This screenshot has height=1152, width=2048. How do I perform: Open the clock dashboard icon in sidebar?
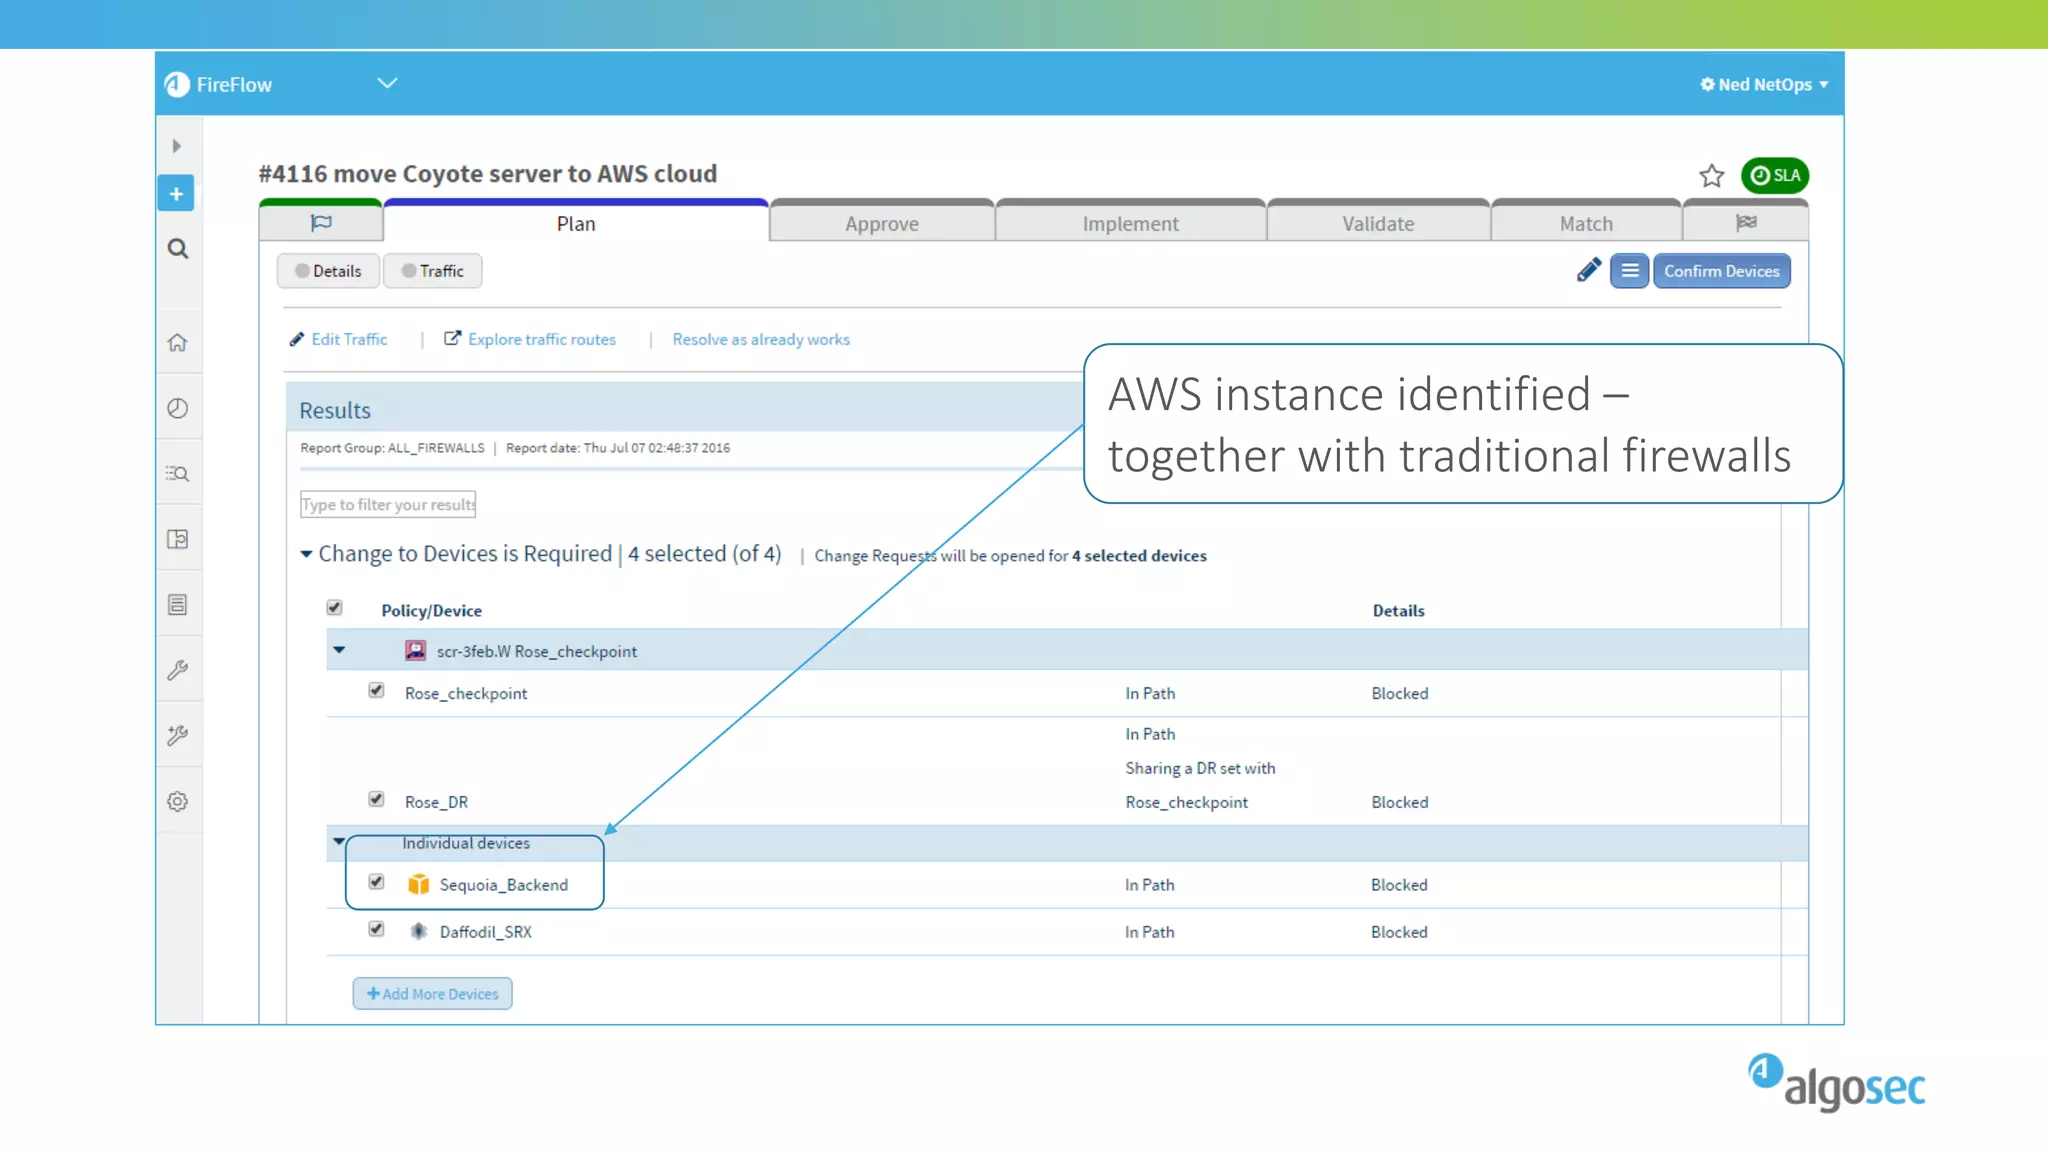pos(178,408)
